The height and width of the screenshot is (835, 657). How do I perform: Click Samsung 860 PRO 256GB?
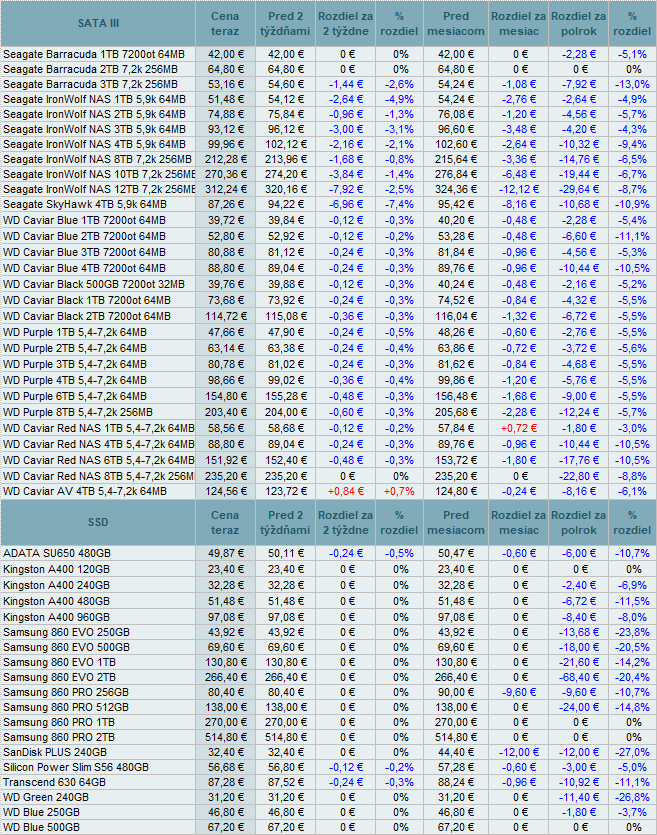(x=66, y=692)
